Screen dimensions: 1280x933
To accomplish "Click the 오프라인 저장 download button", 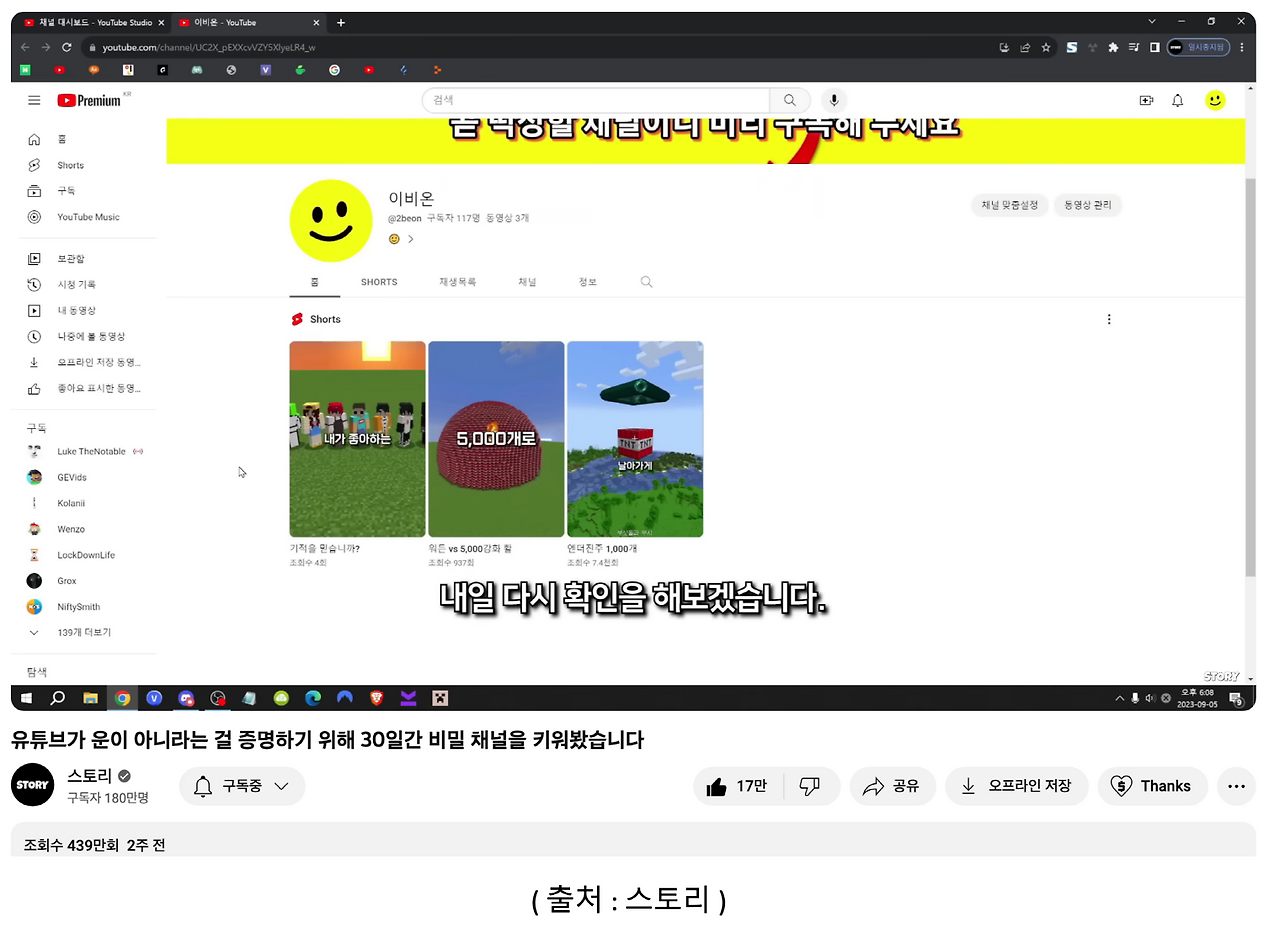I will click(x=1016, y=786).
